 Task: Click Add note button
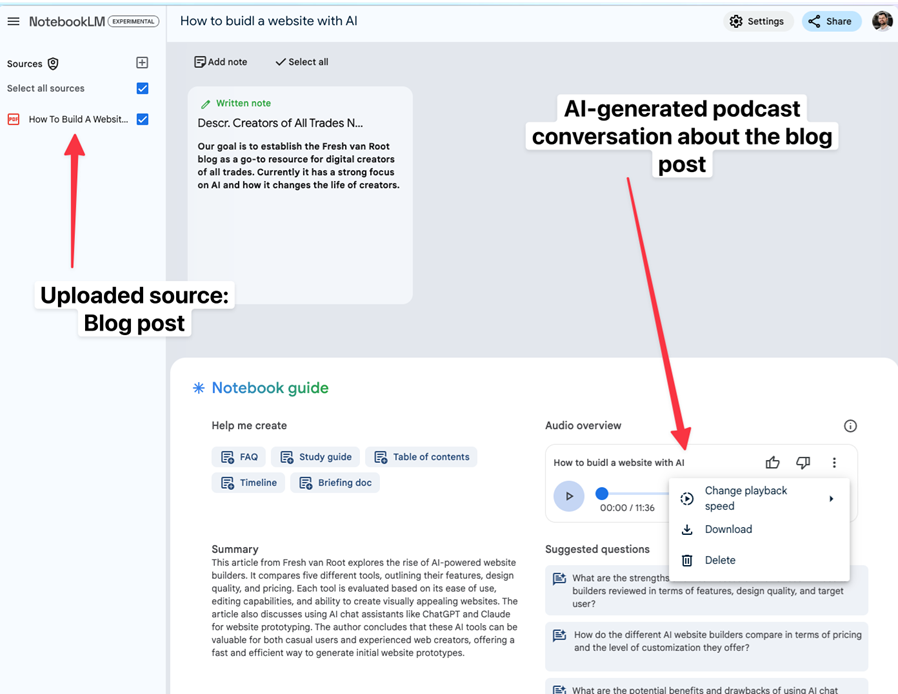(x=220, y=62)
